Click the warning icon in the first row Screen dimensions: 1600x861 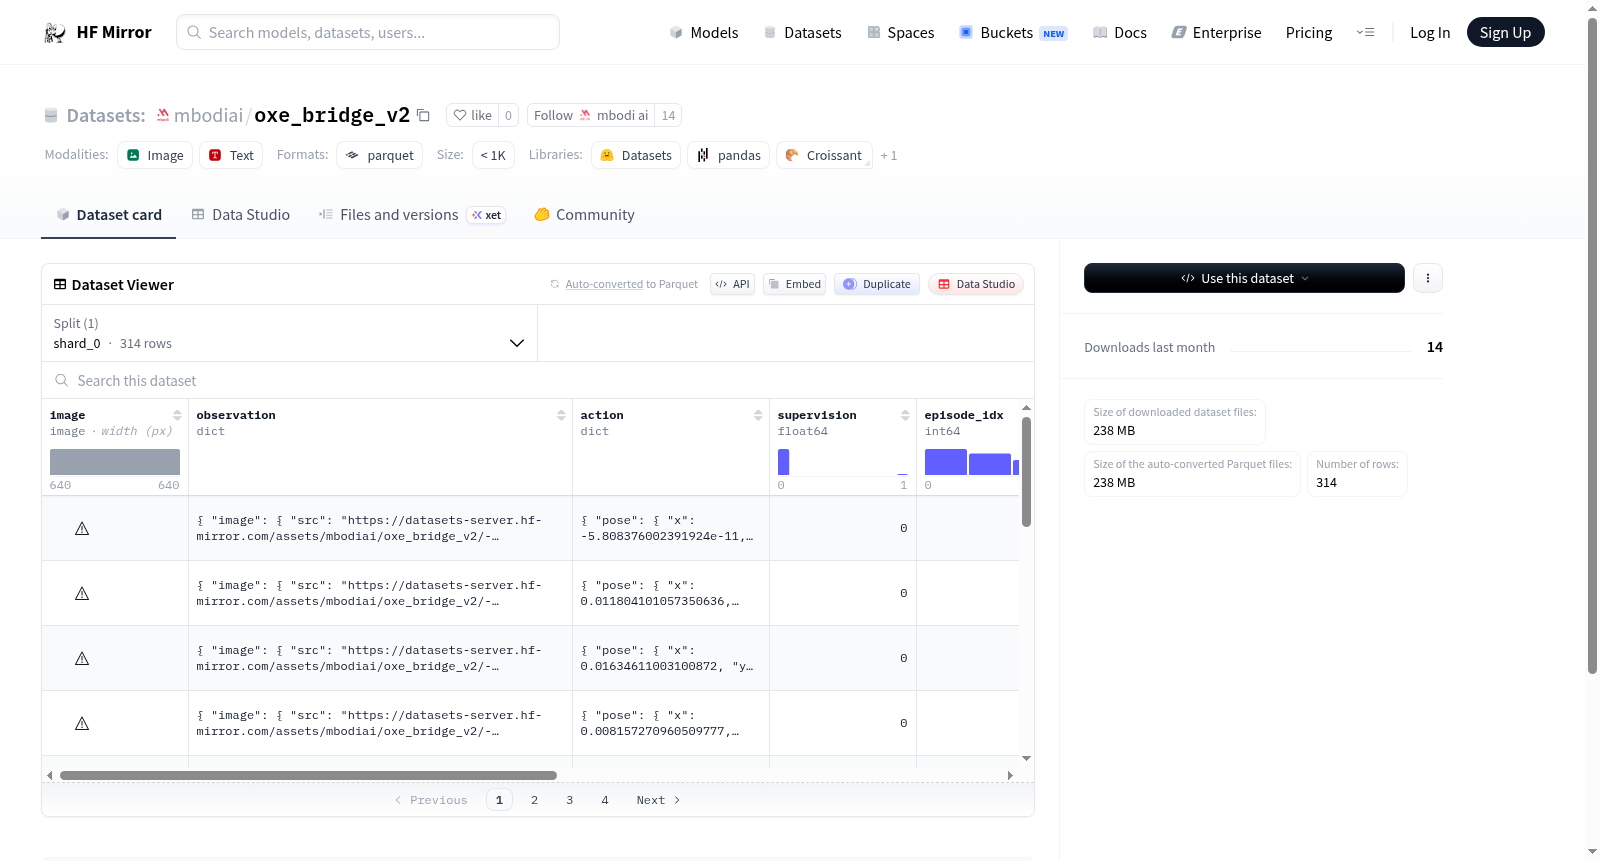[82, 528]
